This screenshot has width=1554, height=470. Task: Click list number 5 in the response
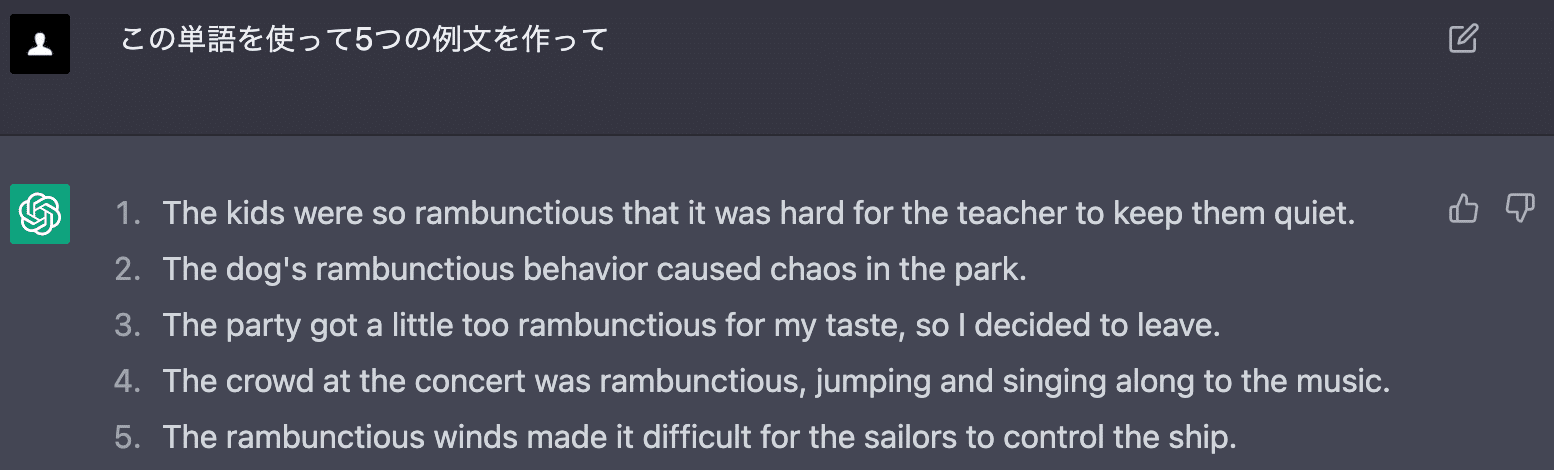point(127,438)
